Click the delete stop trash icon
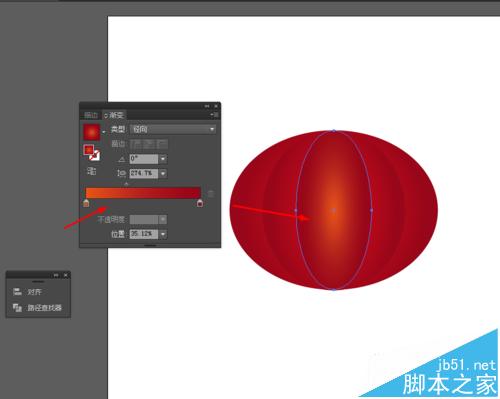Screen dimensions: 500x399 click(x=211, y=194)
